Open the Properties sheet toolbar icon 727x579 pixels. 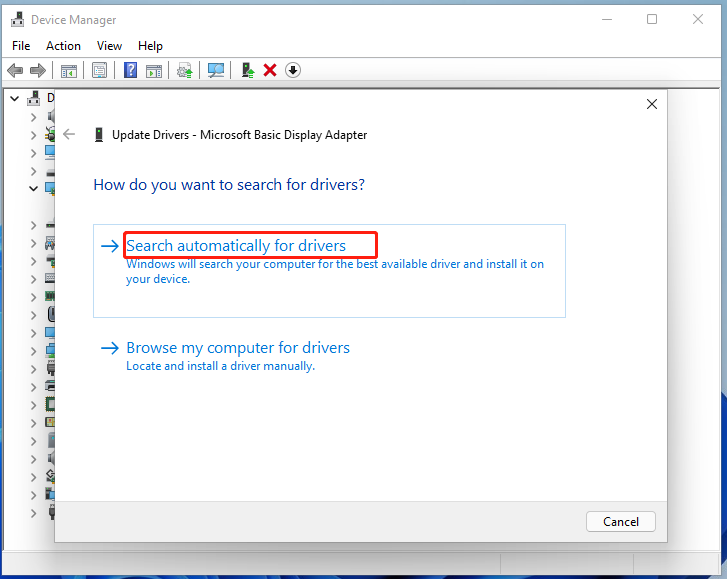pyautogui.click(x=99, y=70)
